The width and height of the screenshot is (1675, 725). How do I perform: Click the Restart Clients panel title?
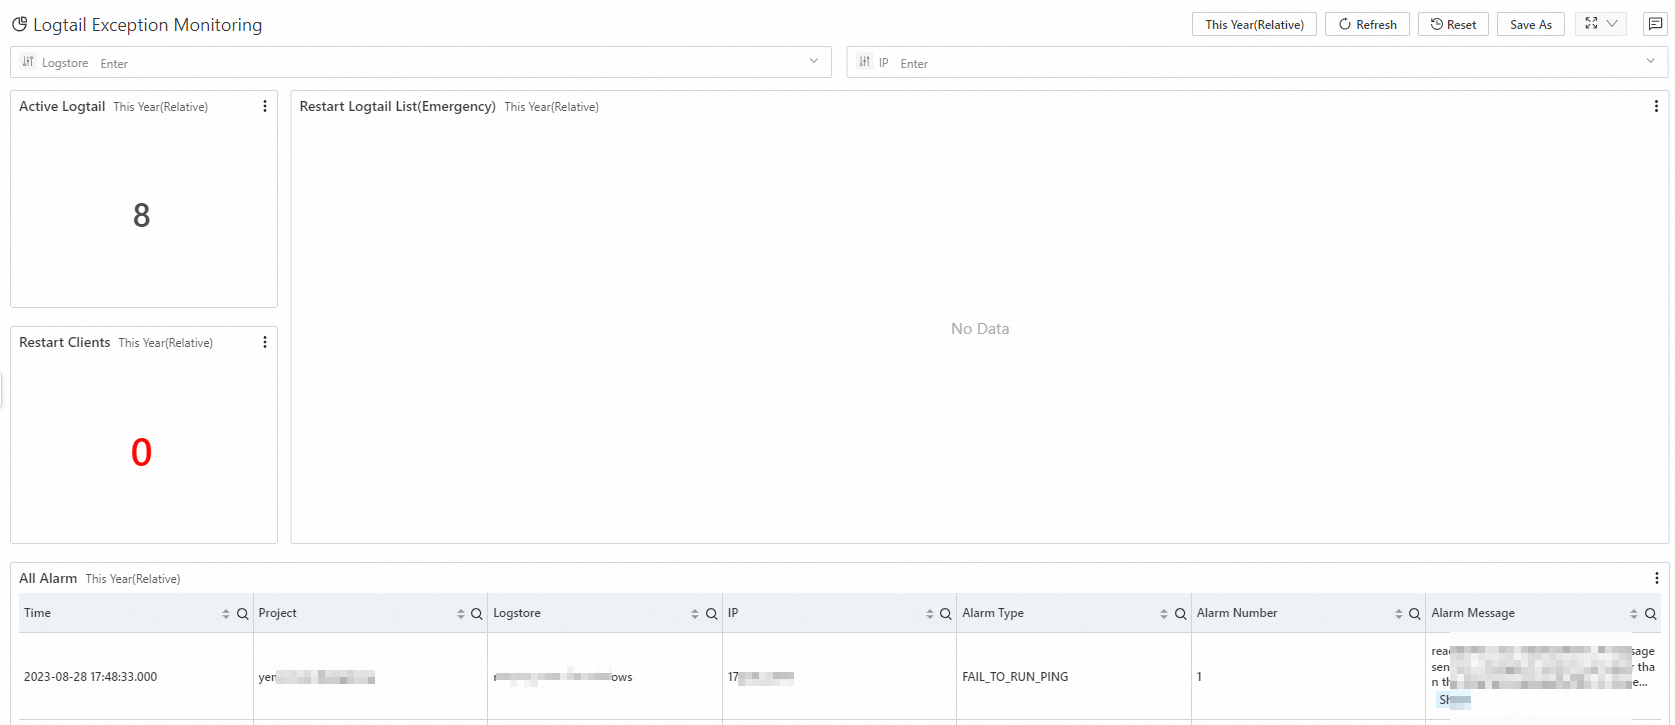tap(65, 342)
